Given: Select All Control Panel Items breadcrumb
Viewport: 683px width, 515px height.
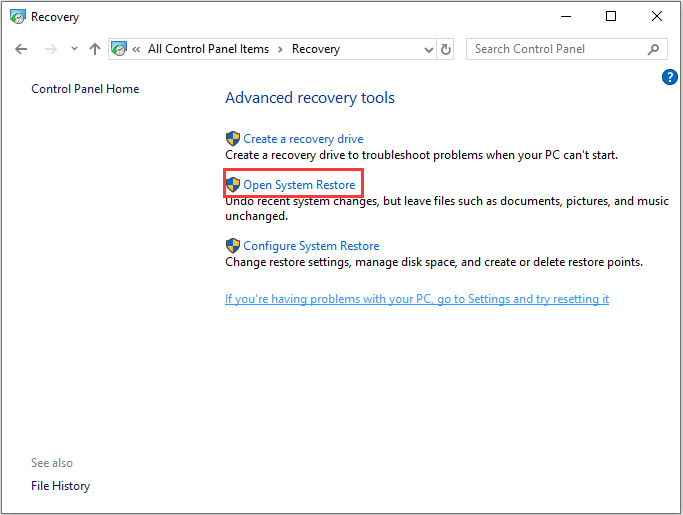Looking at the screenshot, I should [x=208, y=49].
